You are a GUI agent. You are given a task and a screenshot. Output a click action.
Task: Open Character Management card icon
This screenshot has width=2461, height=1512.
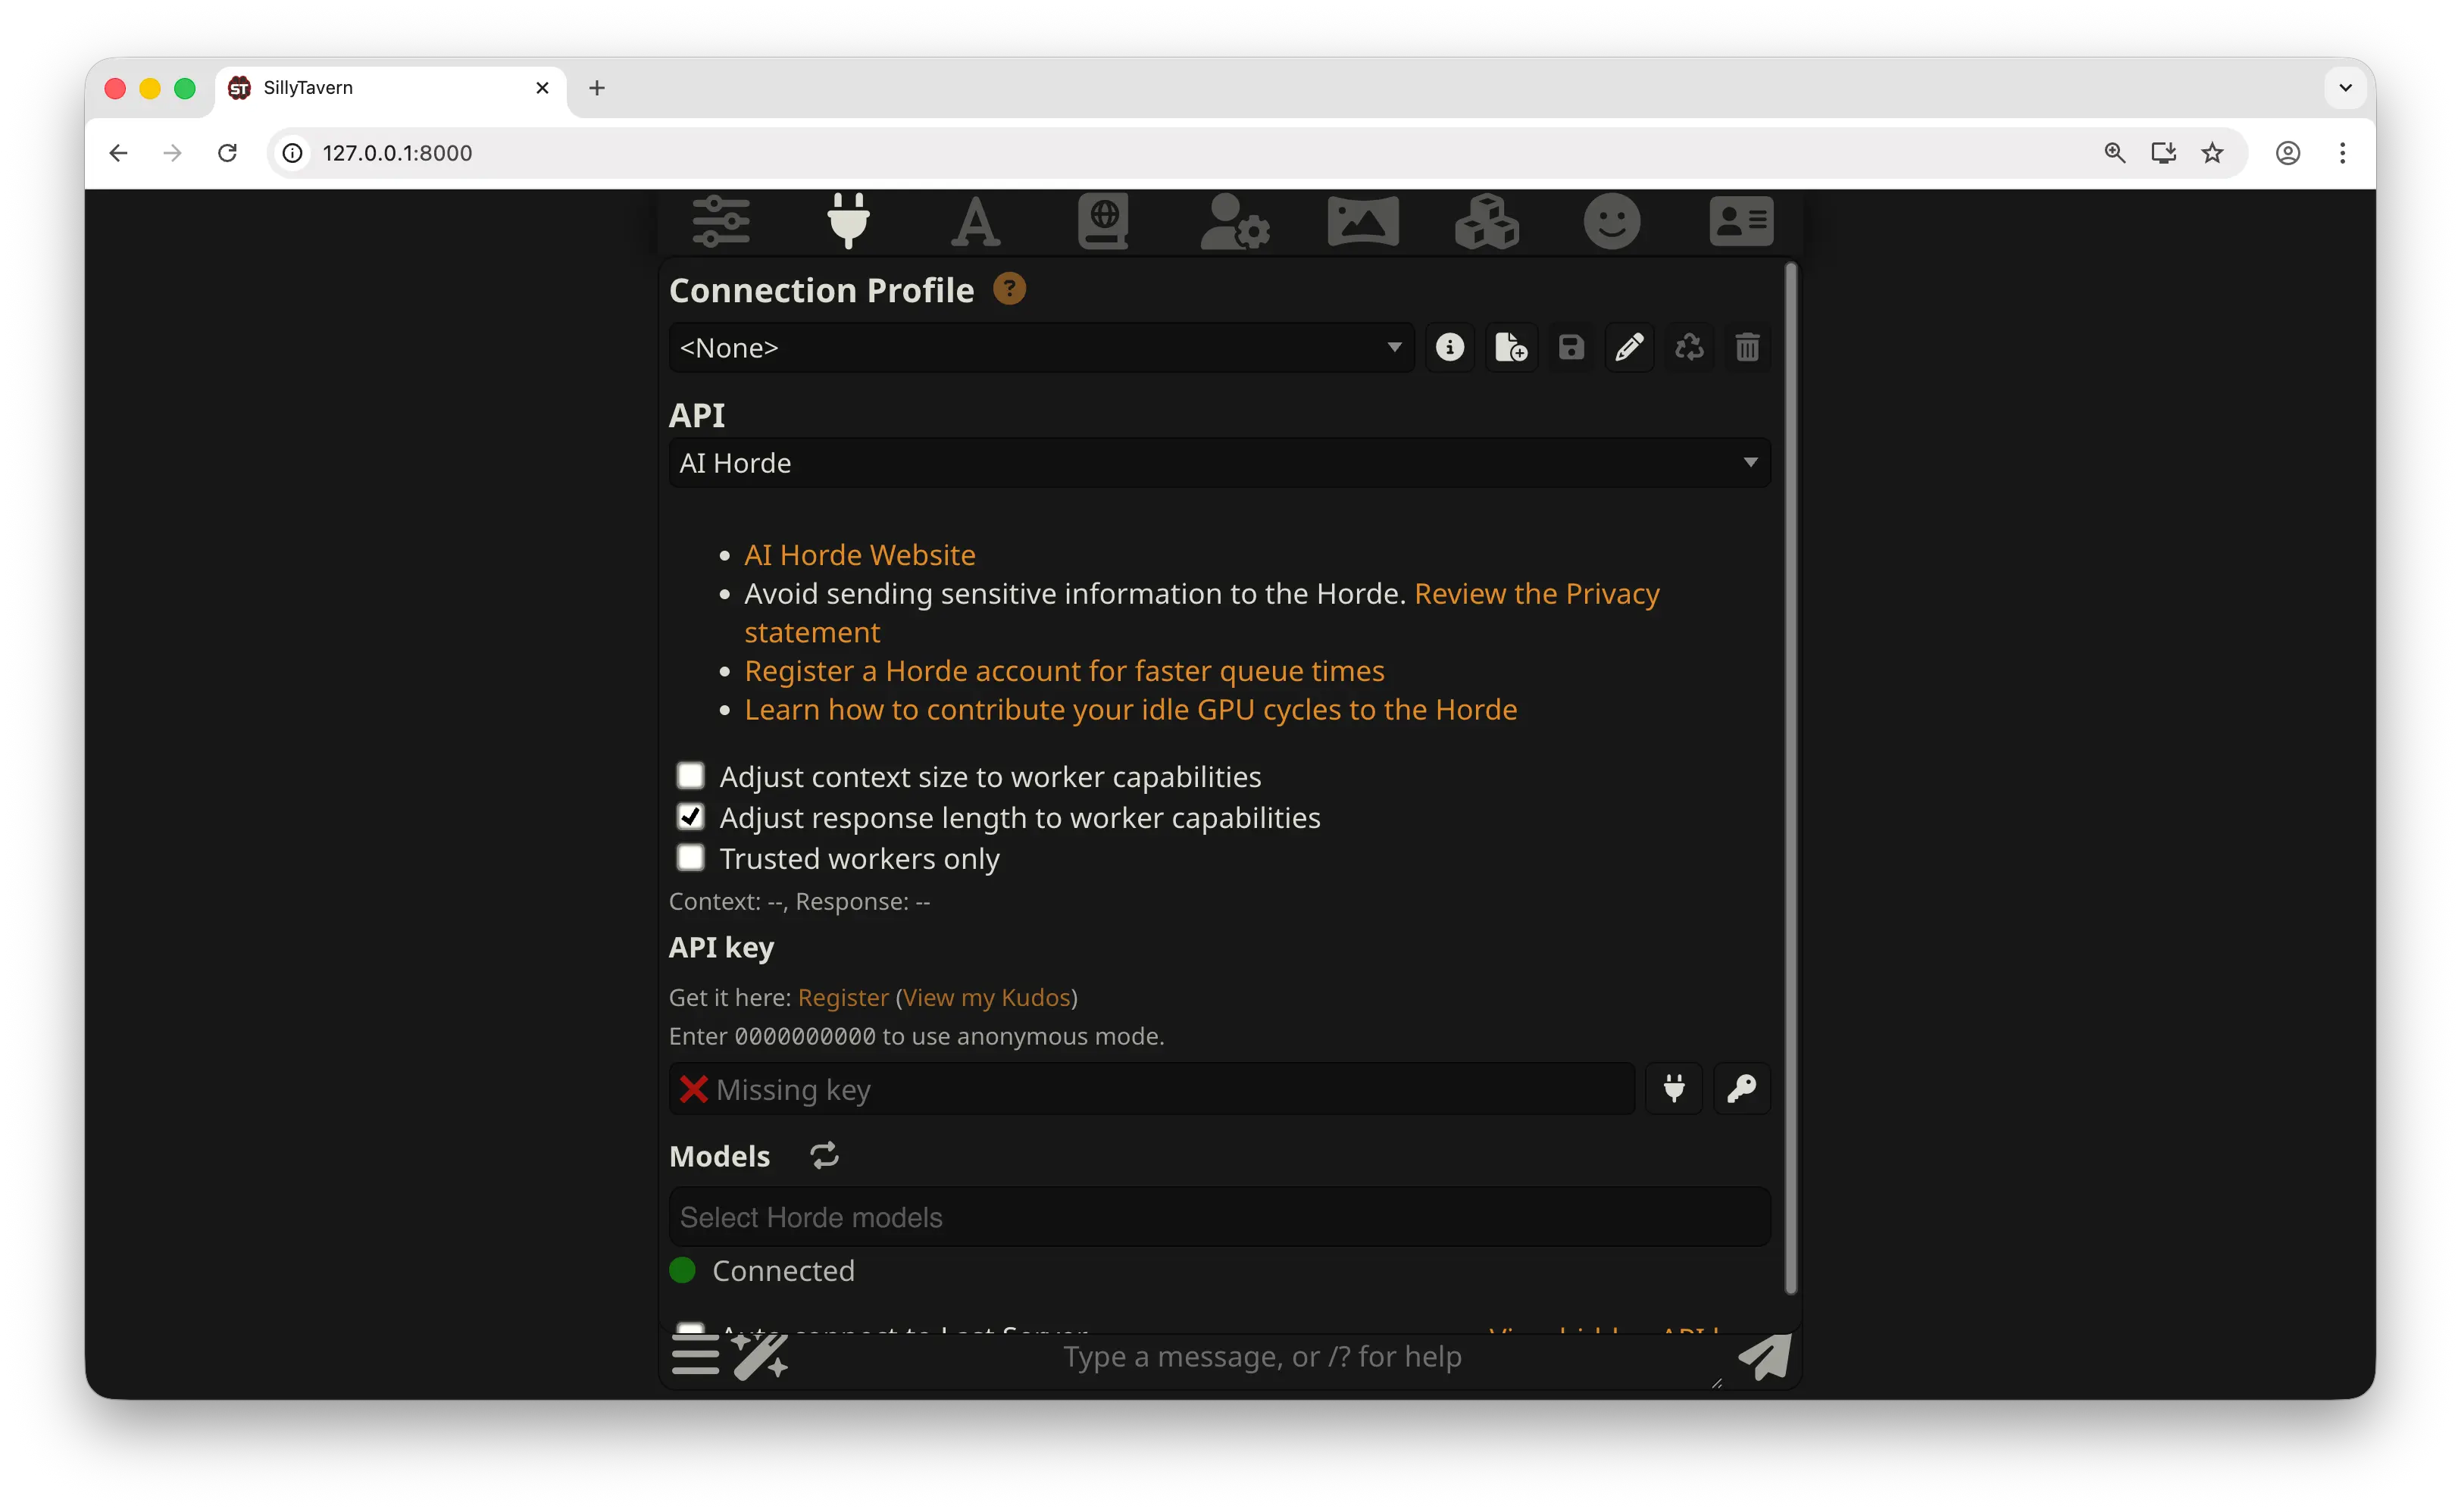[1741, 221]
